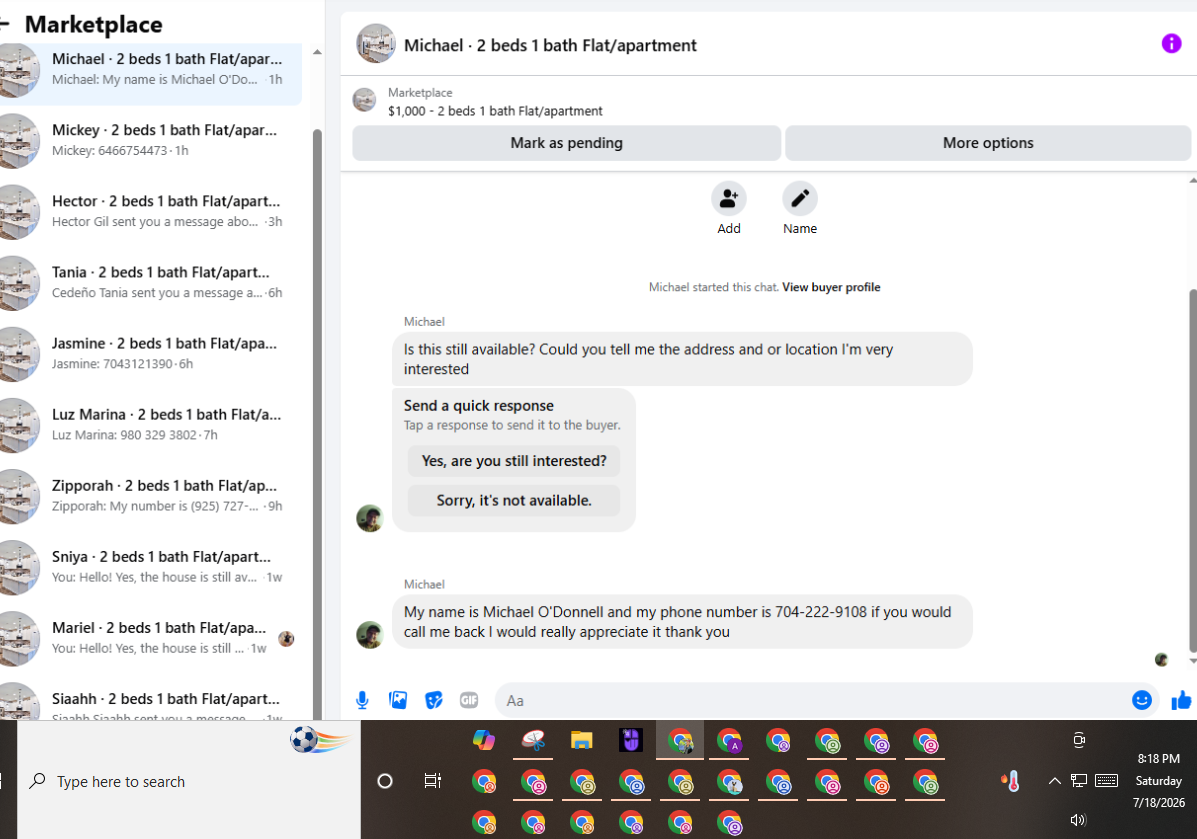Click the volume speaker icon in the tray
The image size is (1197, 839).
[x=1078, y=820]
